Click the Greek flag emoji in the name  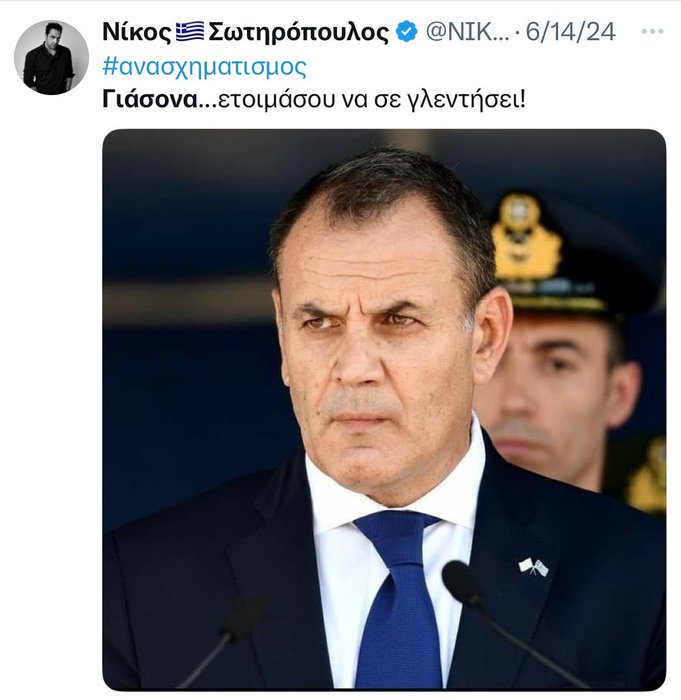point(189,32)
